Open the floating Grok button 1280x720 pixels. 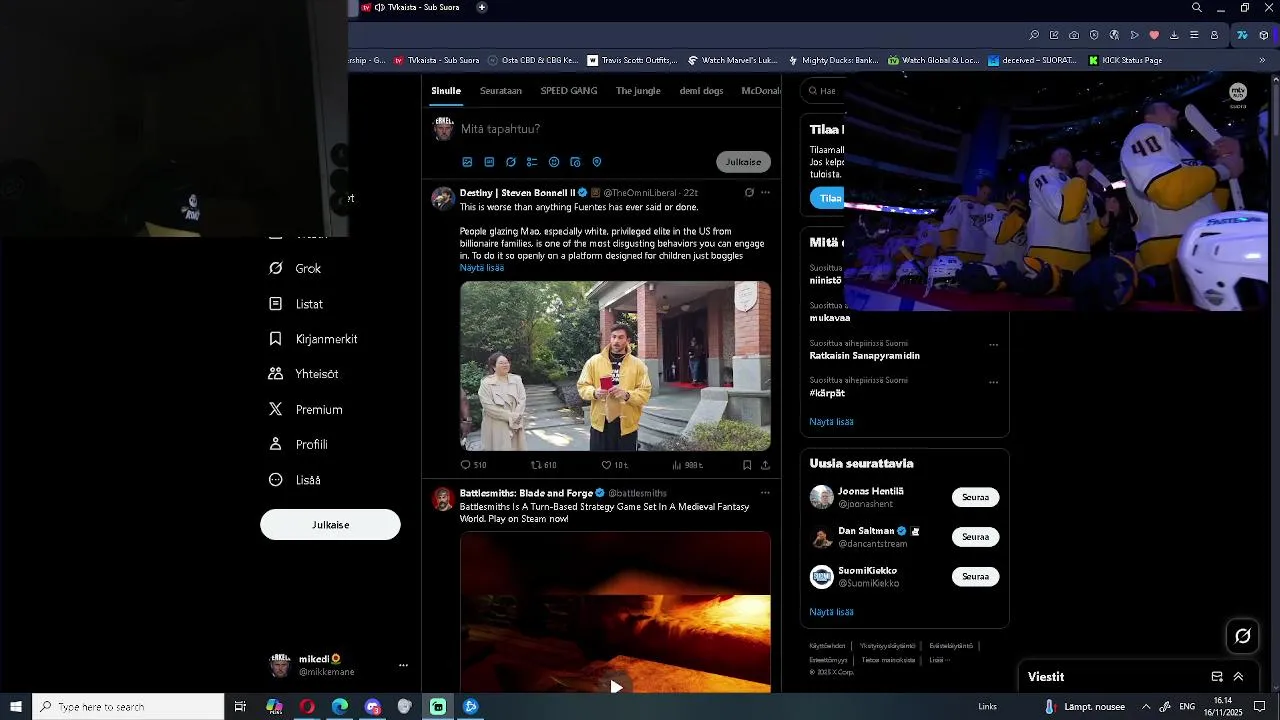[1243, 636]
